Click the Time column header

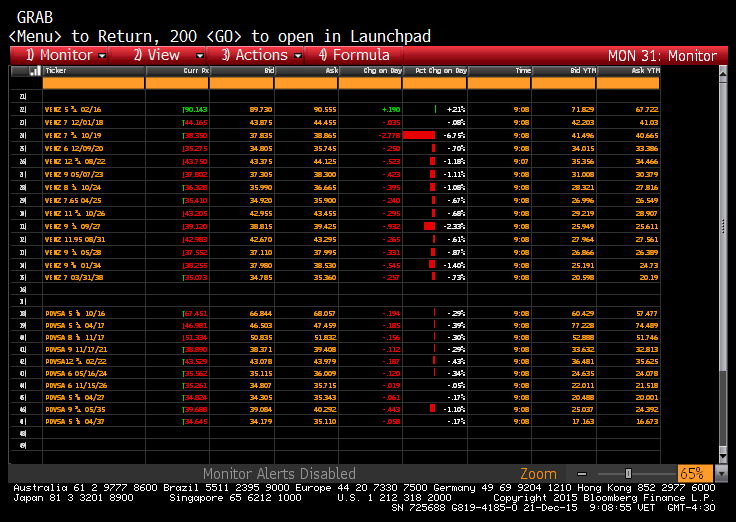[x=500, y=71]
